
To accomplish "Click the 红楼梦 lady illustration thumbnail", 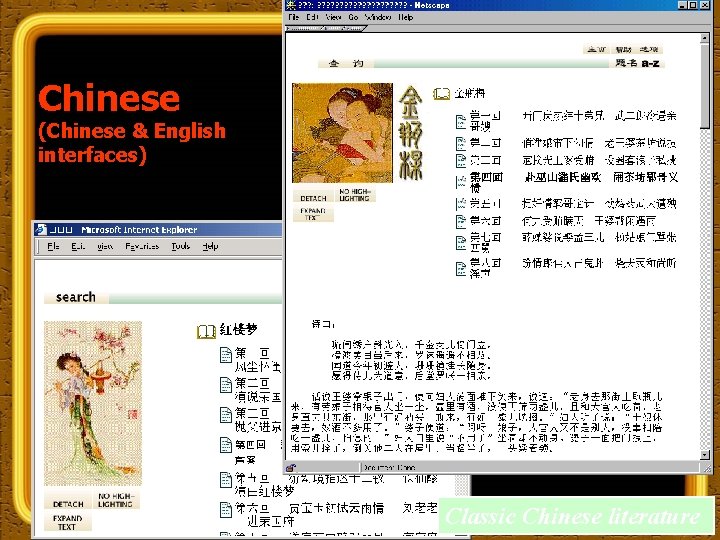I will (93, 403).
